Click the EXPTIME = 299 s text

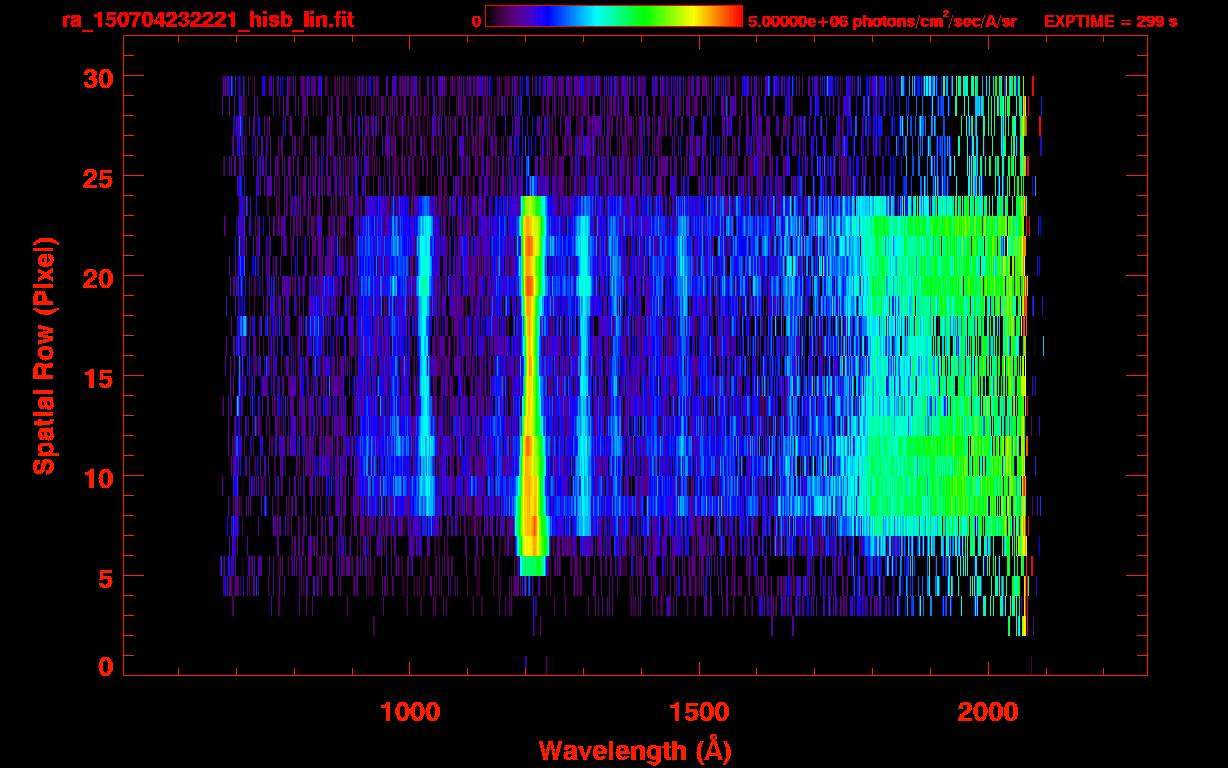click(x=1110, y=21)
